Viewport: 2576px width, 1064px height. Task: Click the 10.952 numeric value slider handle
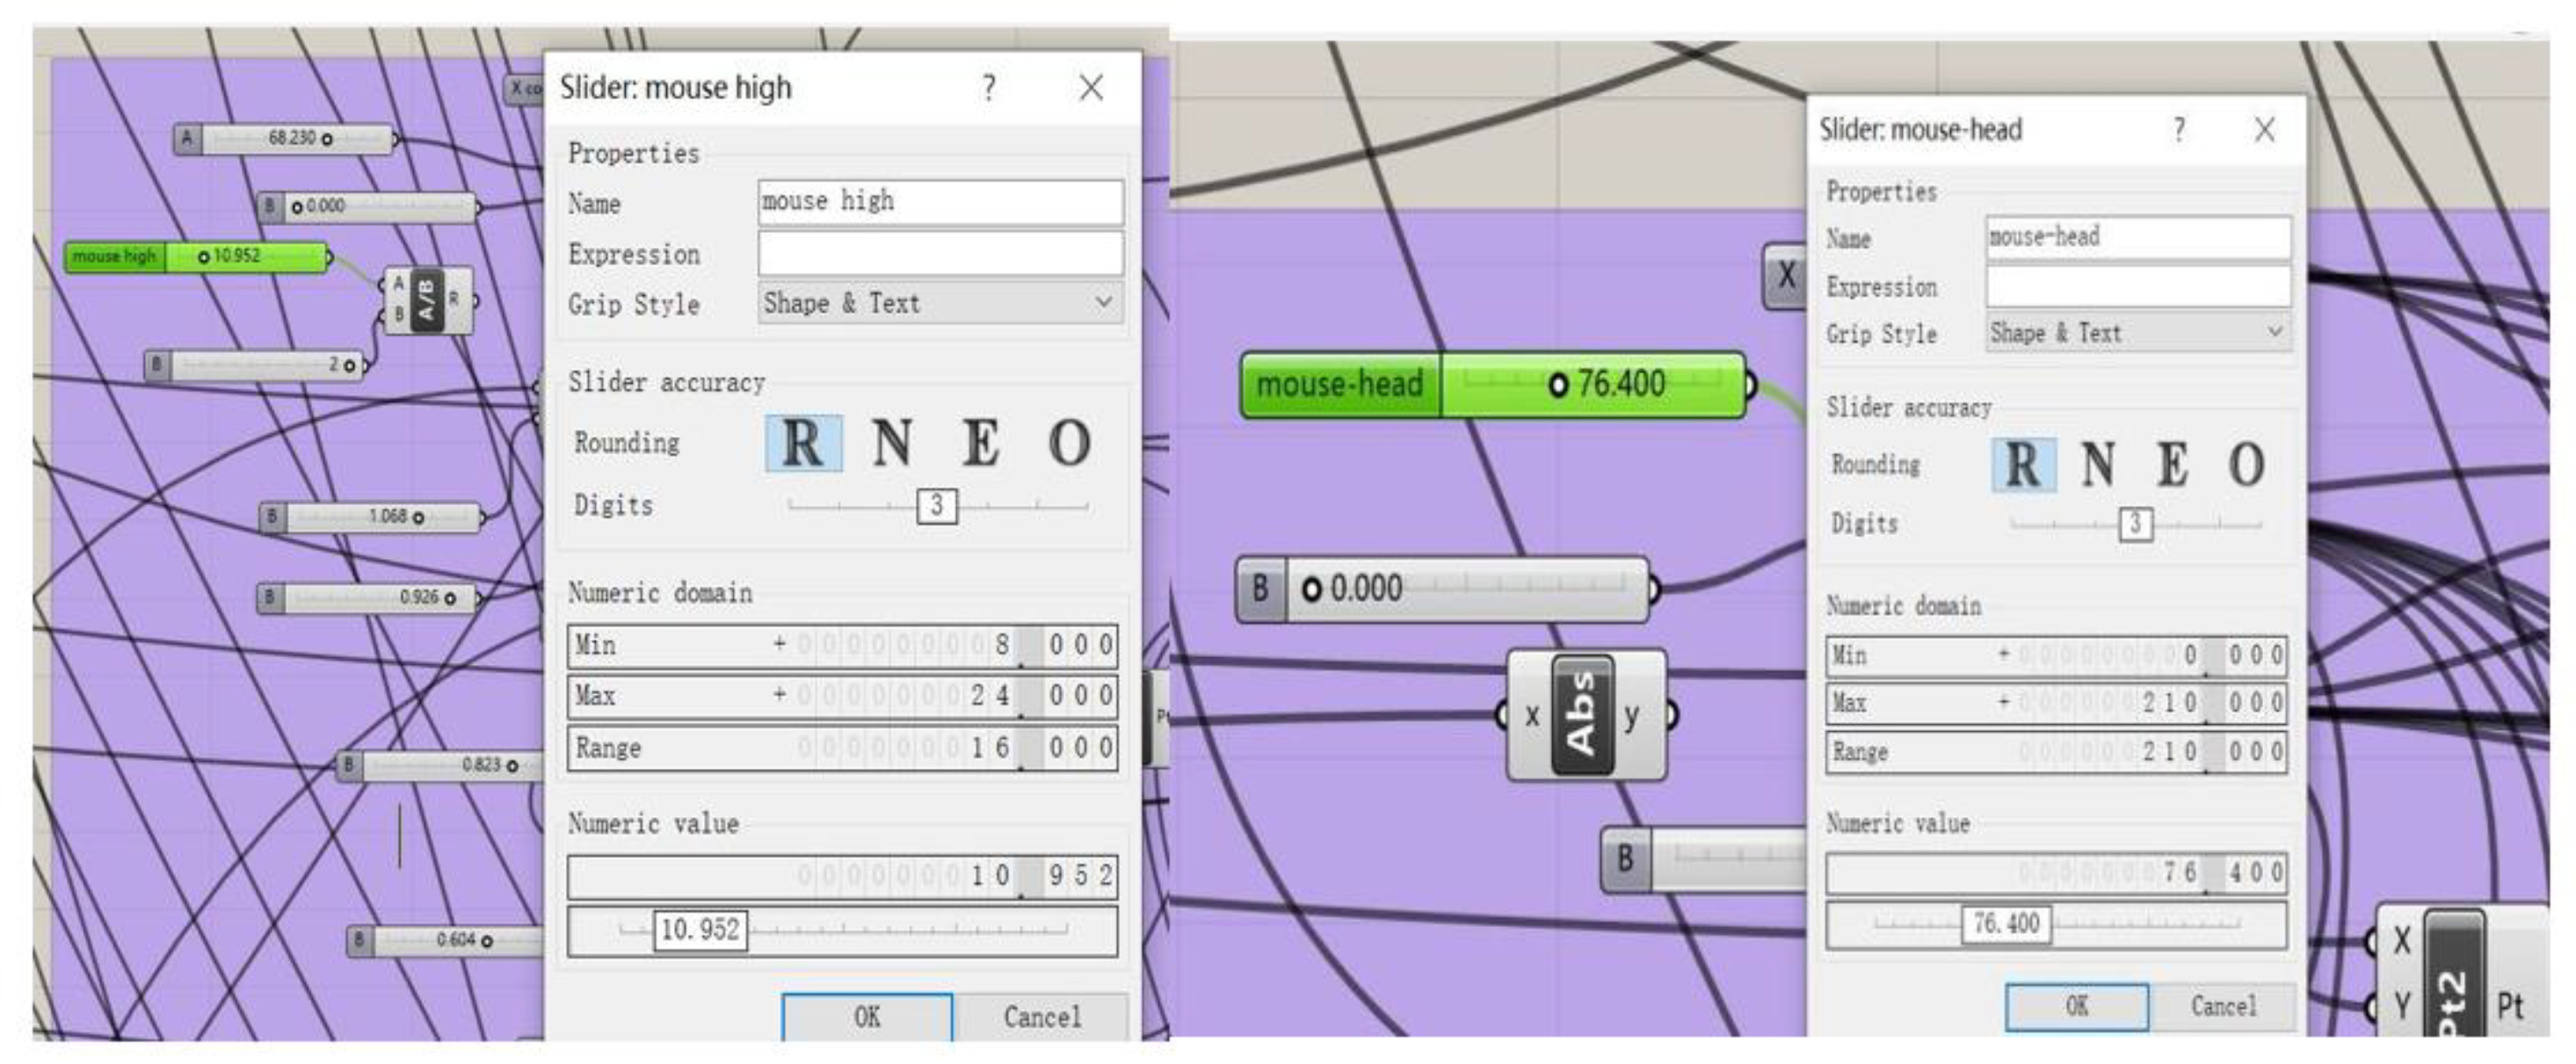point(700,930)
